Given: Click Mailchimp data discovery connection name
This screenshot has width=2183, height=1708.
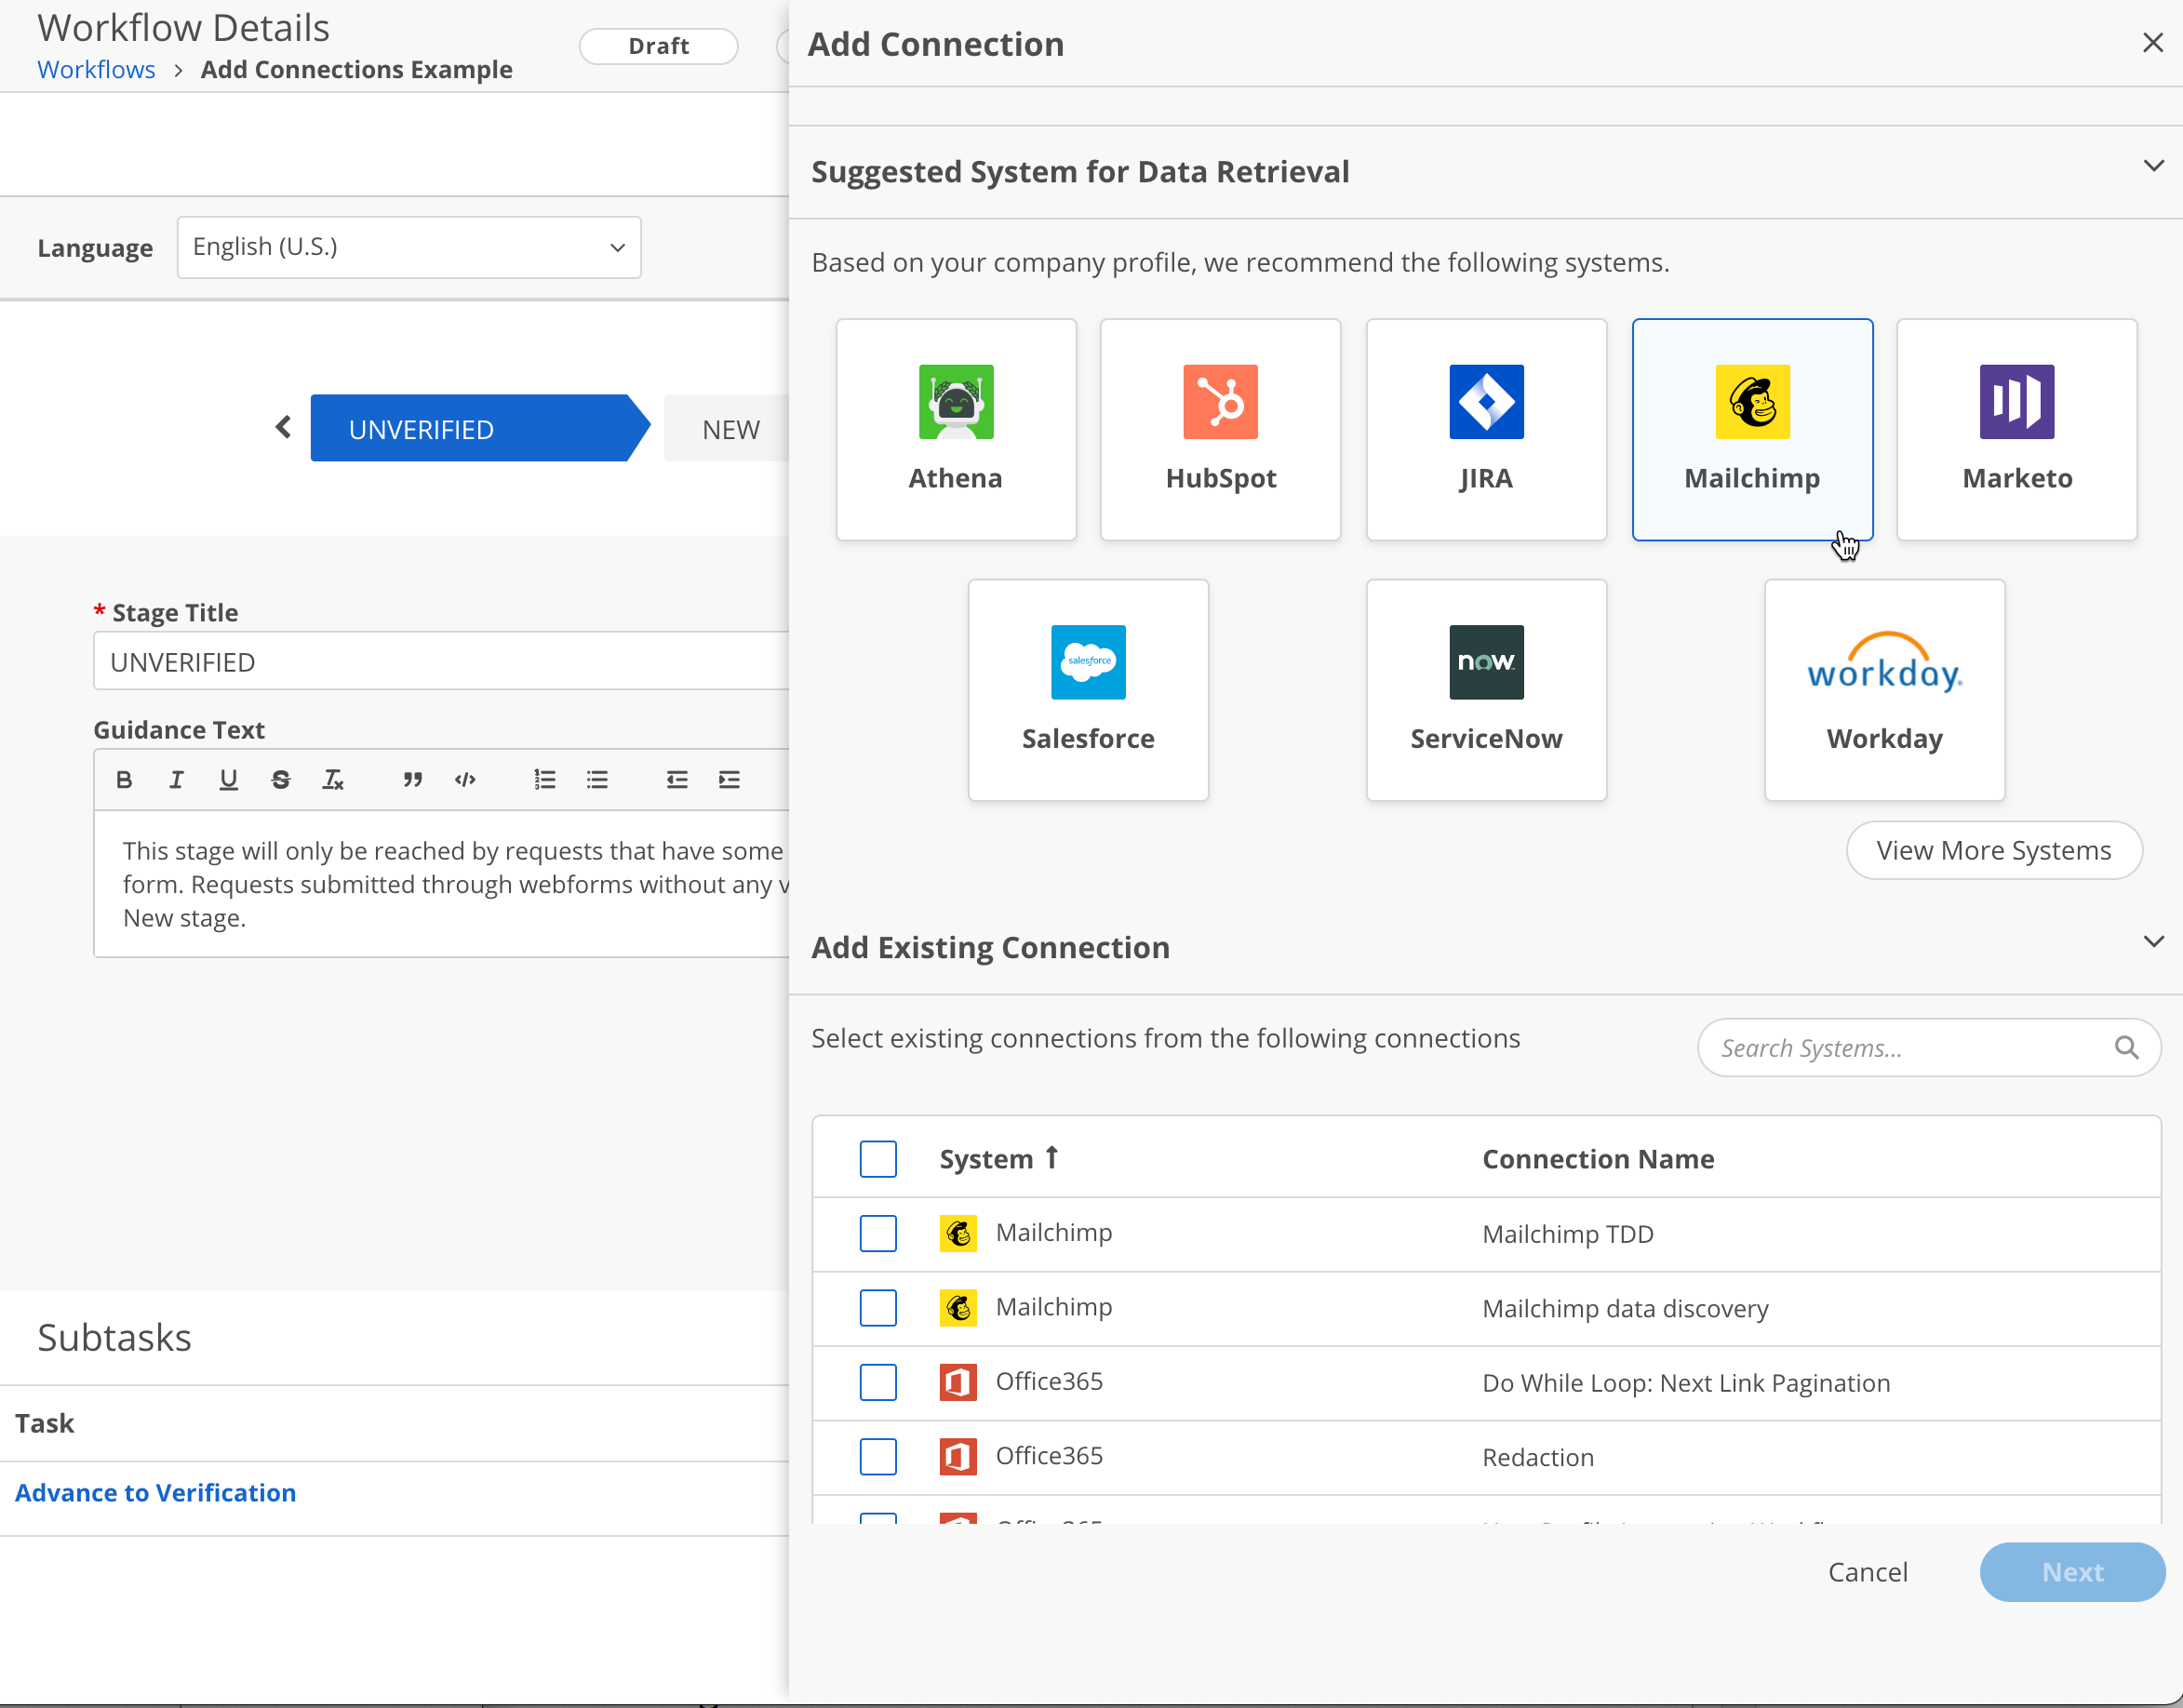Looking at the screenshot, I should (1624, 1308).
